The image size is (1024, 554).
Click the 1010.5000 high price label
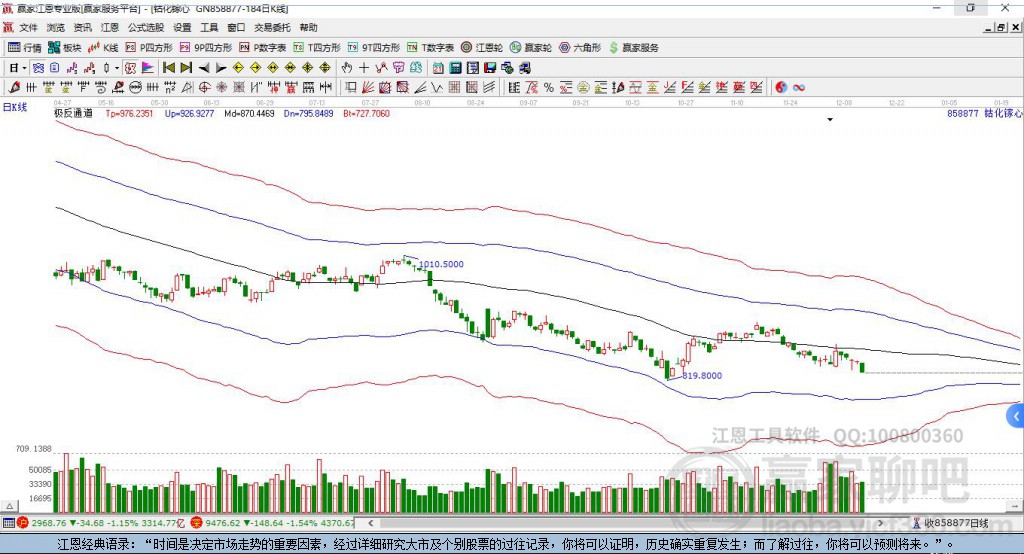(x=441, y=264)
